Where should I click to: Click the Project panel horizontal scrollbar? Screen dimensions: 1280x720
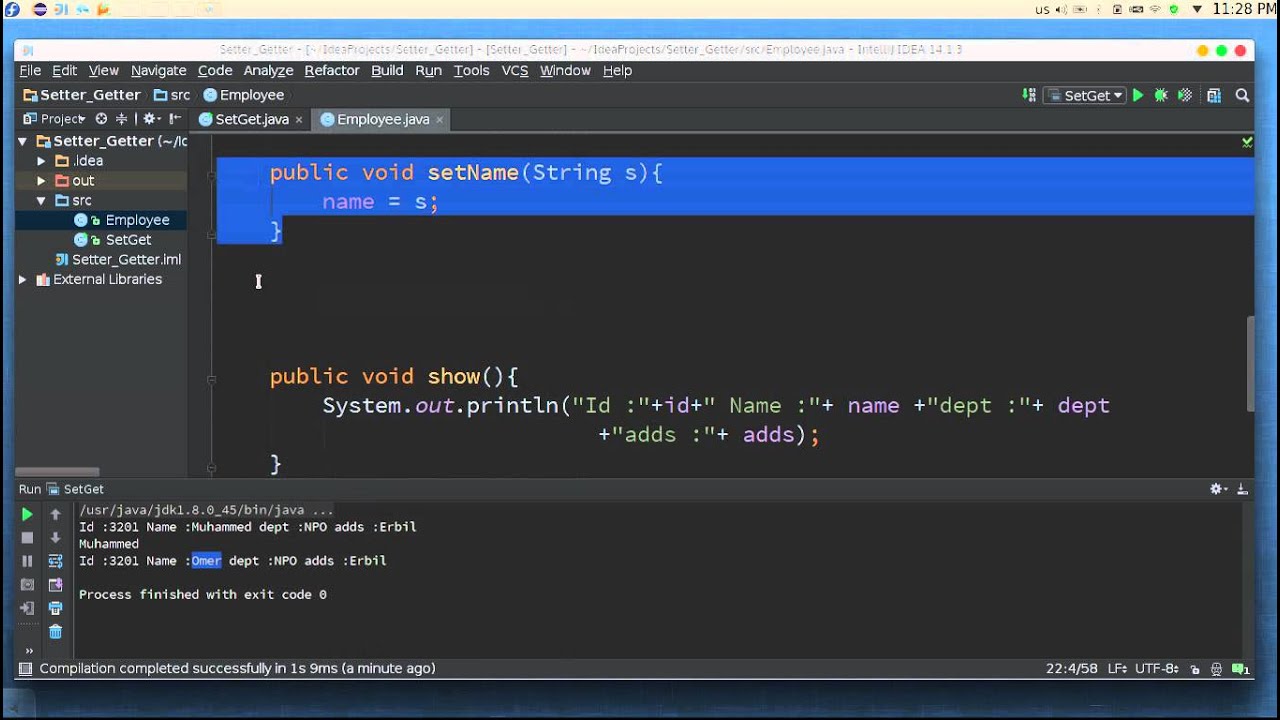(x=58, y=472)
